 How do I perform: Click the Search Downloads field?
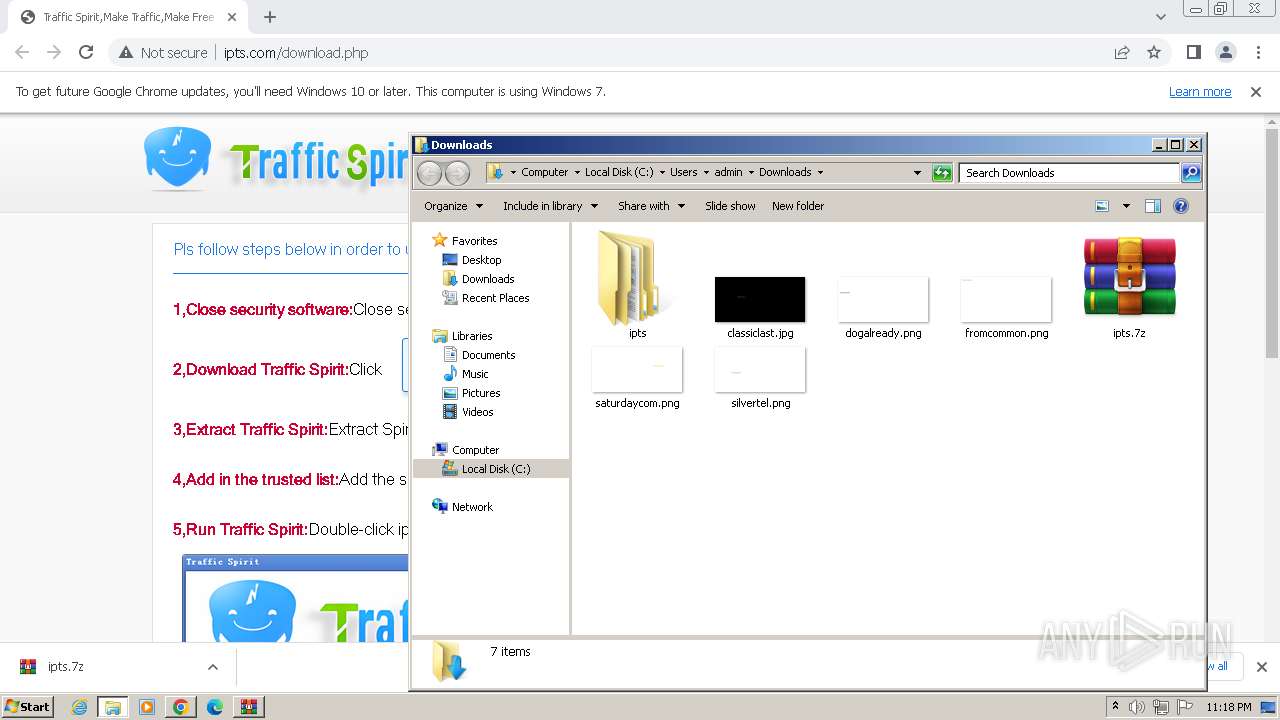[1069, 173]
